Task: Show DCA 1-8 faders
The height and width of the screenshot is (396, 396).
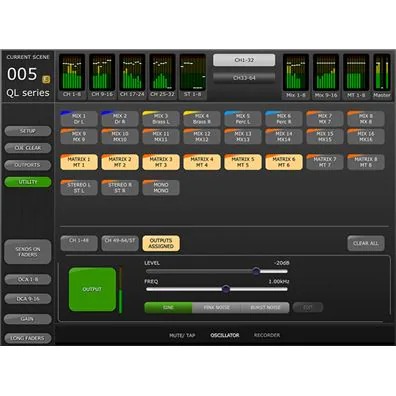Action: pos(28,279)
